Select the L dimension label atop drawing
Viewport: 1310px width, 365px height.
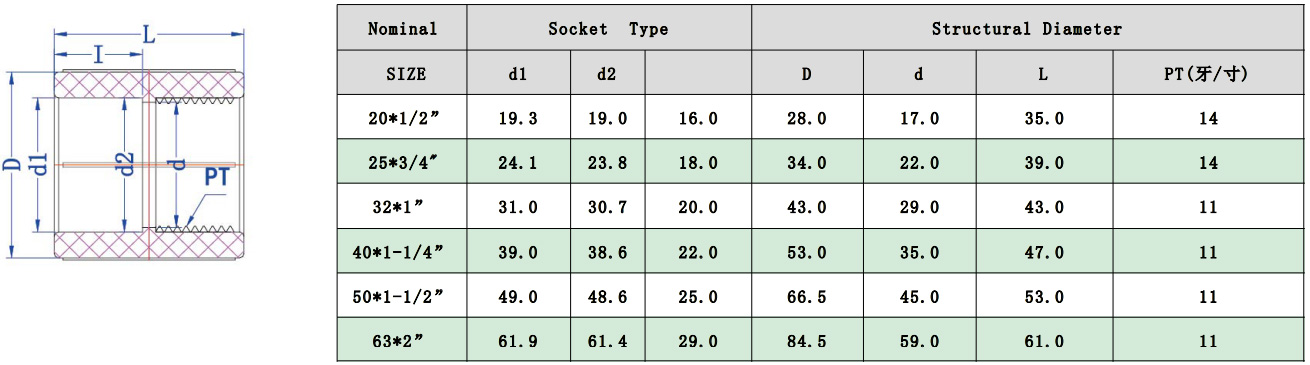pos(148,35)
